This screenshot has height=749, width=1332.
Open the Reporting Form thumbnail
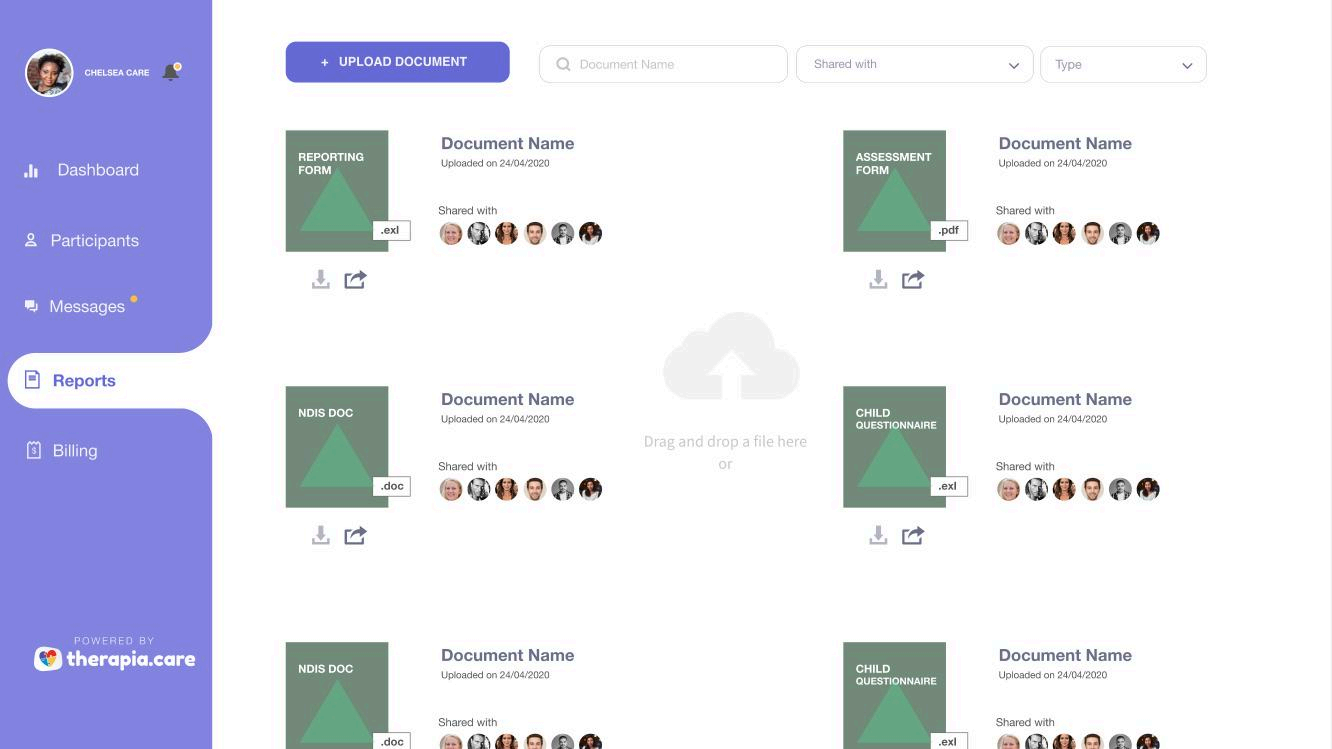pos(337,191)
